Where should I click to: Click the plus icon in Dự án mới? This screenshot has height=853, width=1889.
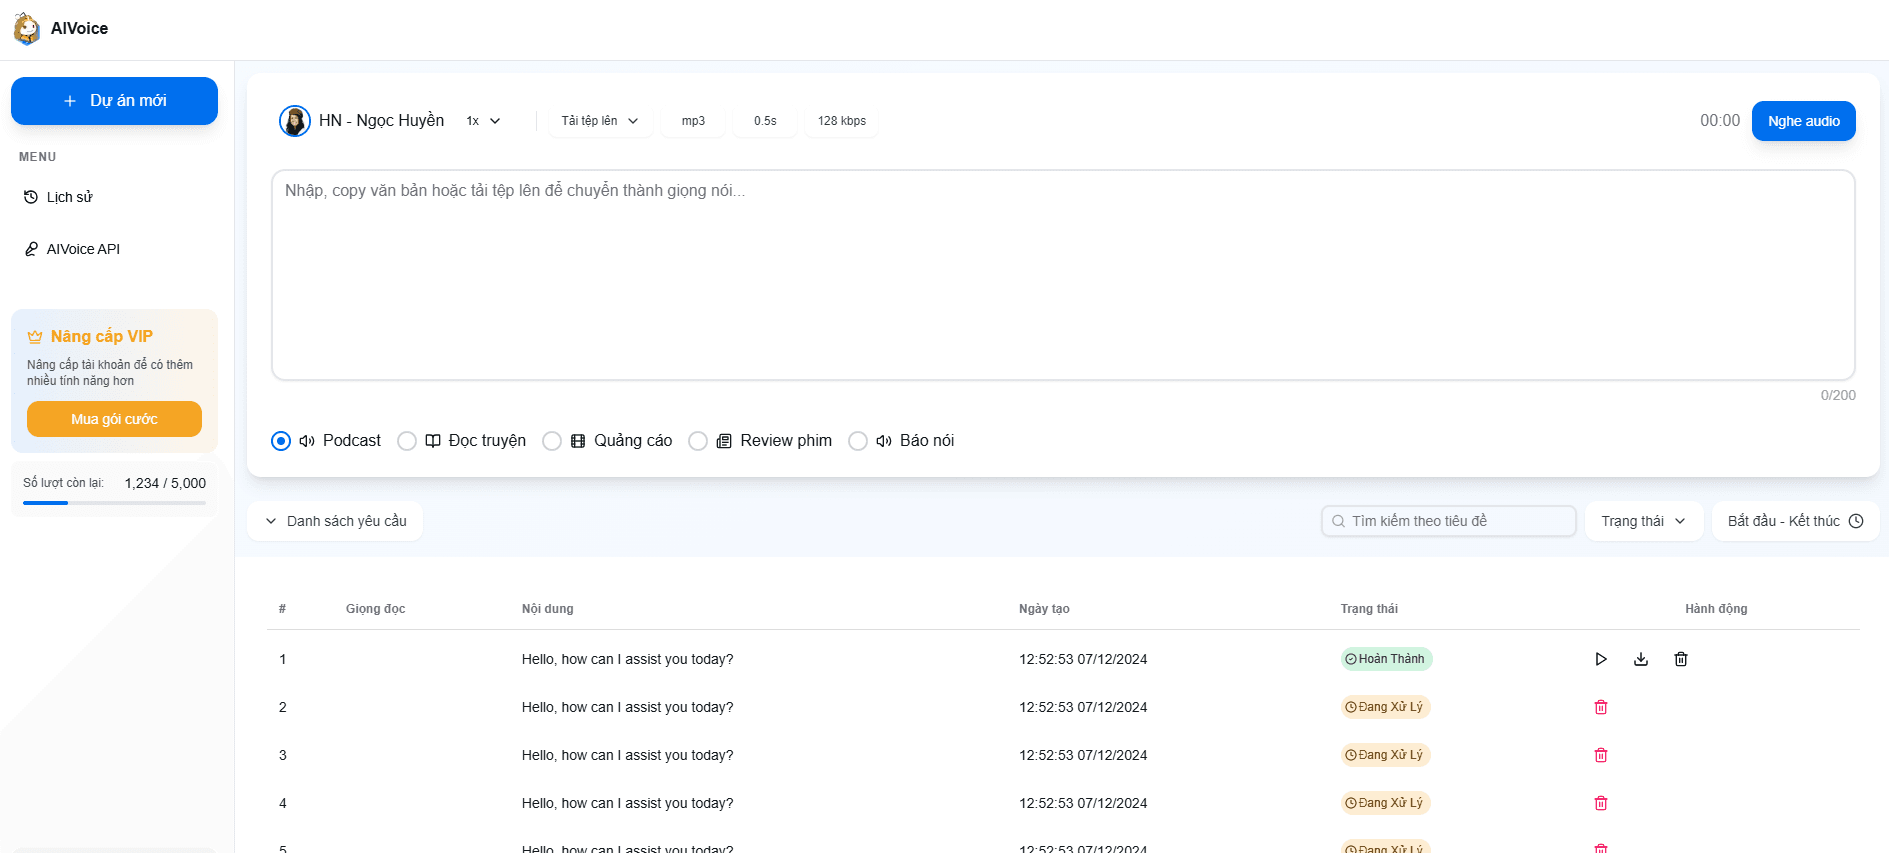70,101
